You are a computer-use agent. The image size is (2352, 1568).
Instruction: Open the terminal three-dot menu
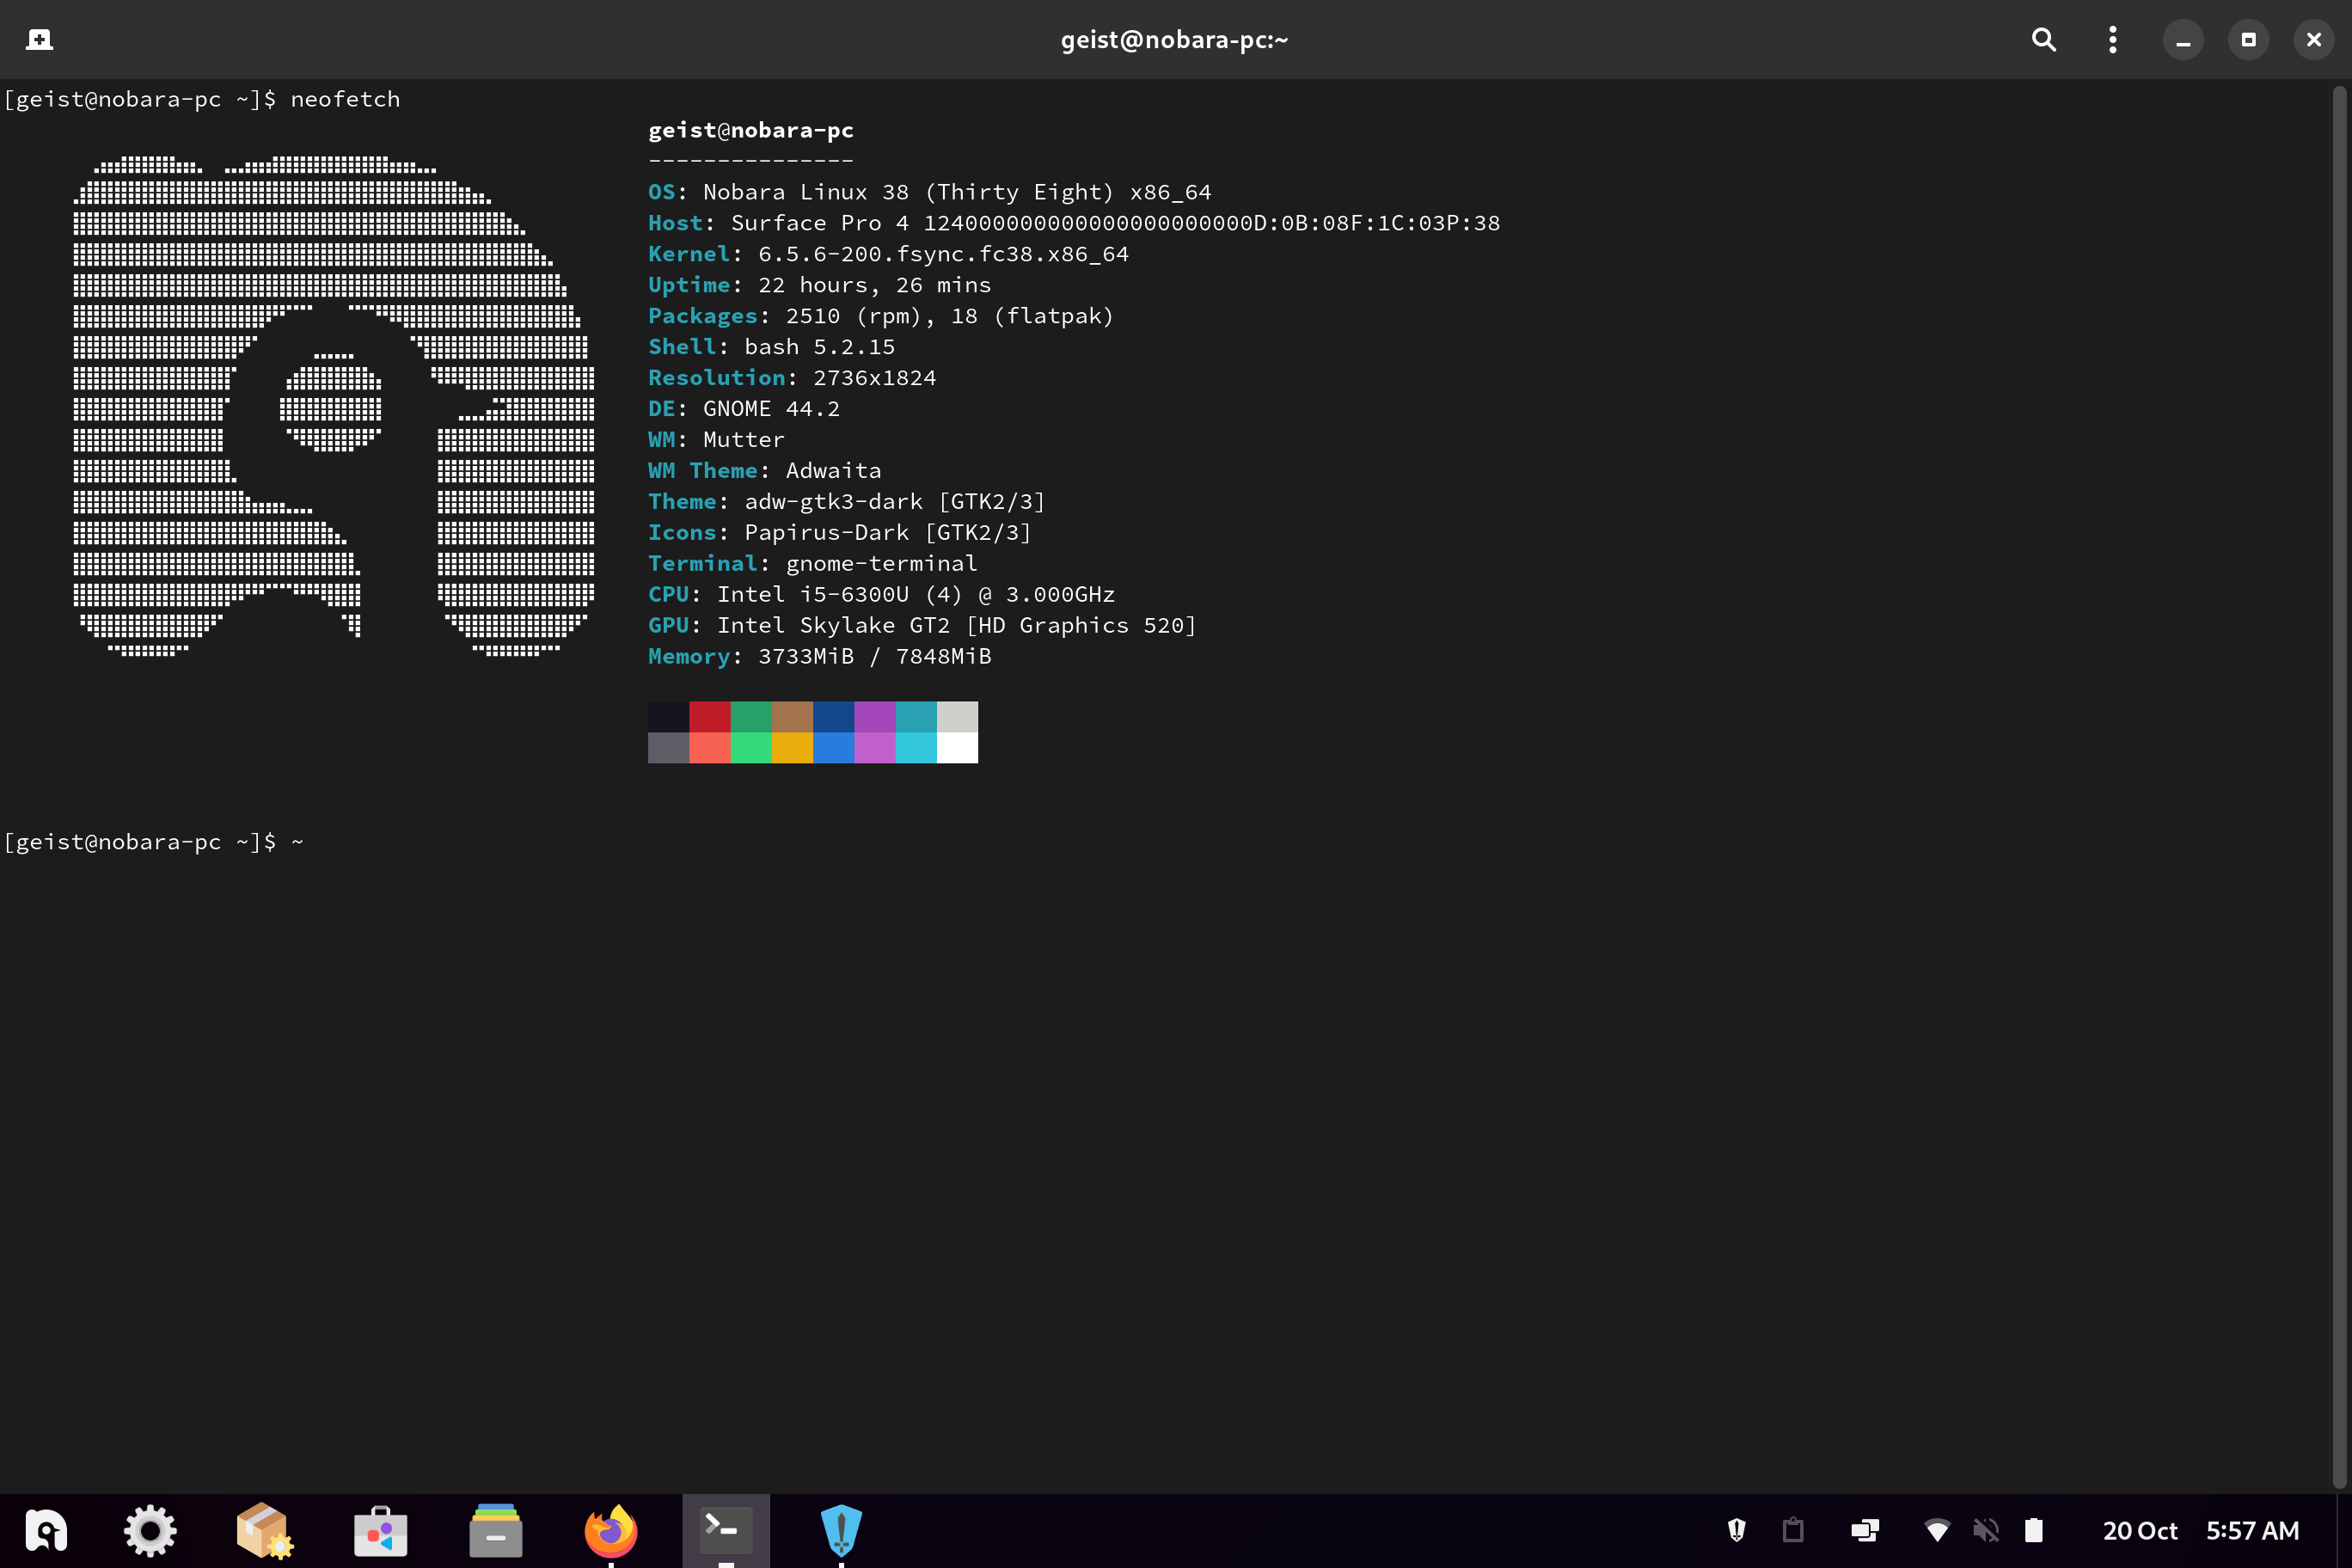pyautogui.click(x=2113, y=39)
